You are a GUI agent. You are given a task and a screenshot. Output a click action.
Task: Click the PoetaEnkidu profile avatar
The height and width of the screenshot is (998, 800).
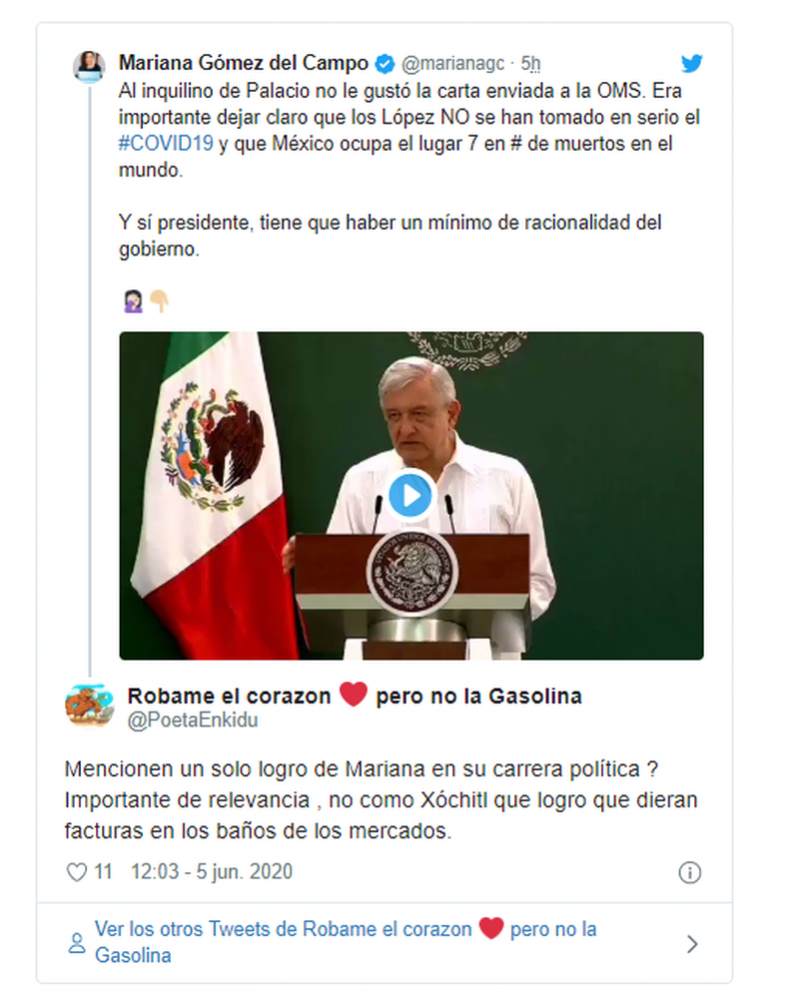tap(90, 705)
